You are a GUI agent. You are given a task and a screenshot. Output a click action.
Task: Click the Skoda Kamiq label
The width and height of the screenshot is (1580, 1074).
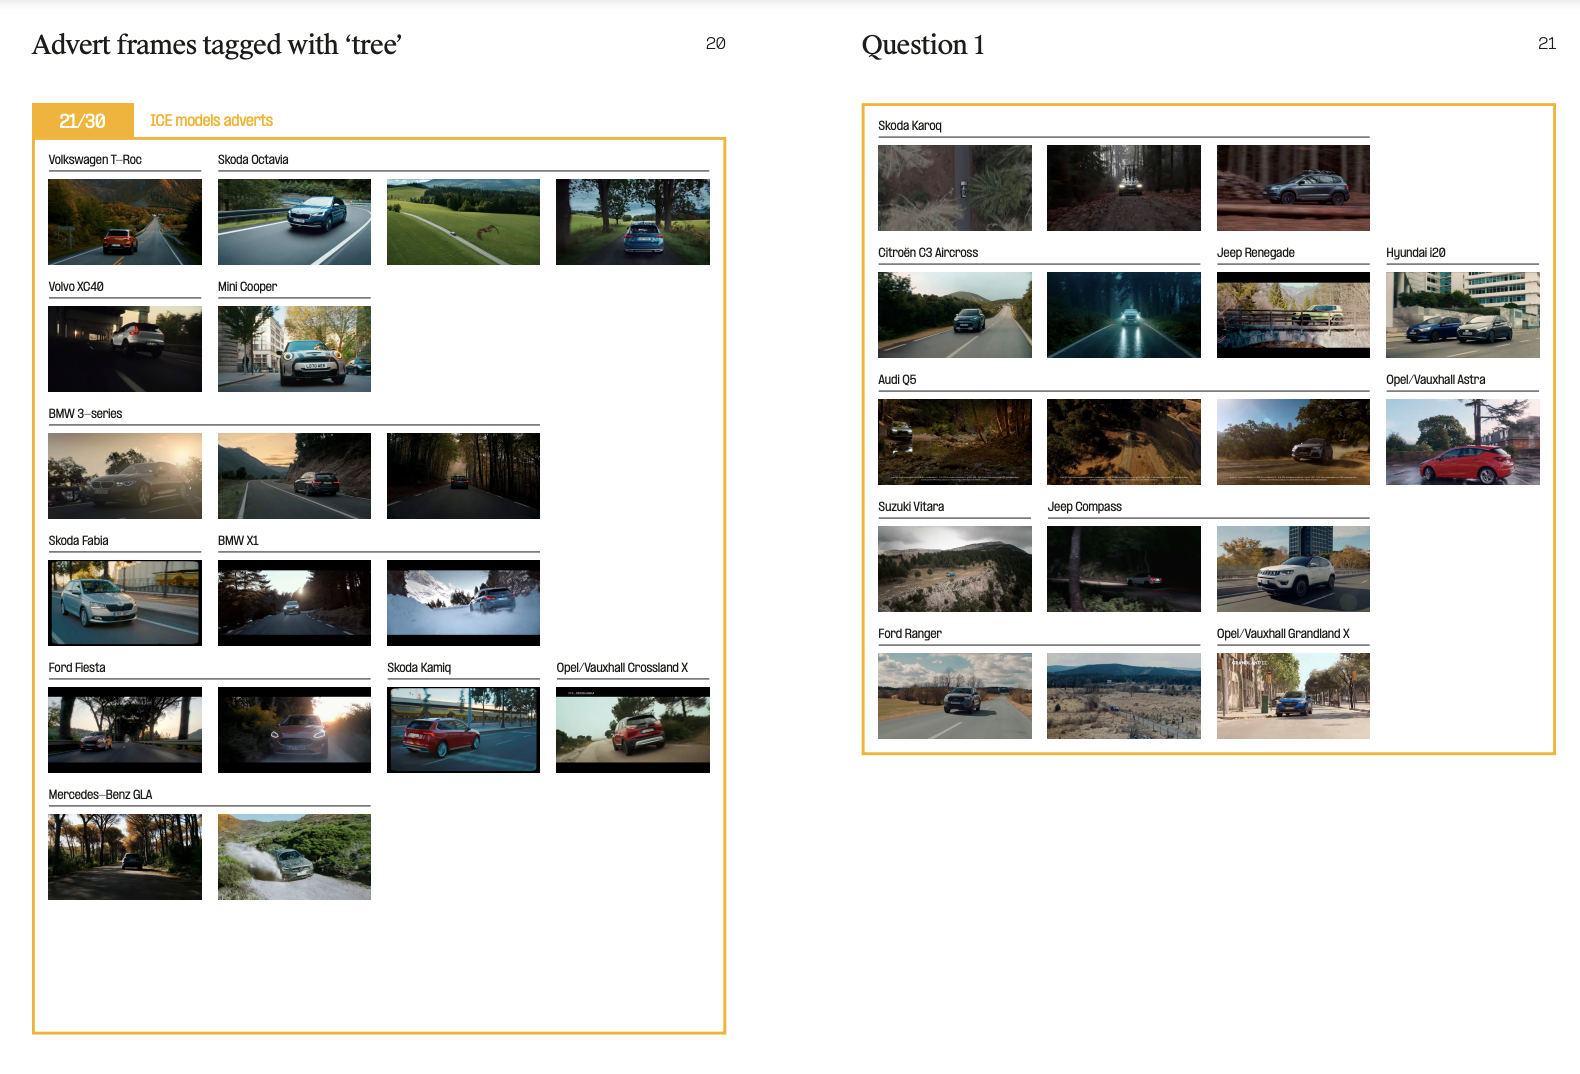[419, 668]
